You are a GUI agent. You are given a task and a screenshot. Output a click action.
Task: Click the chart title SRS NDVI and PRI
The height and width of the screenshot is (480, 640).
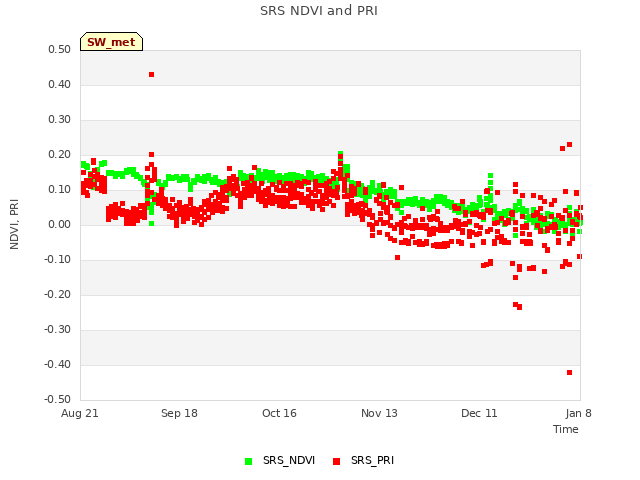click(x=319, y=11)
